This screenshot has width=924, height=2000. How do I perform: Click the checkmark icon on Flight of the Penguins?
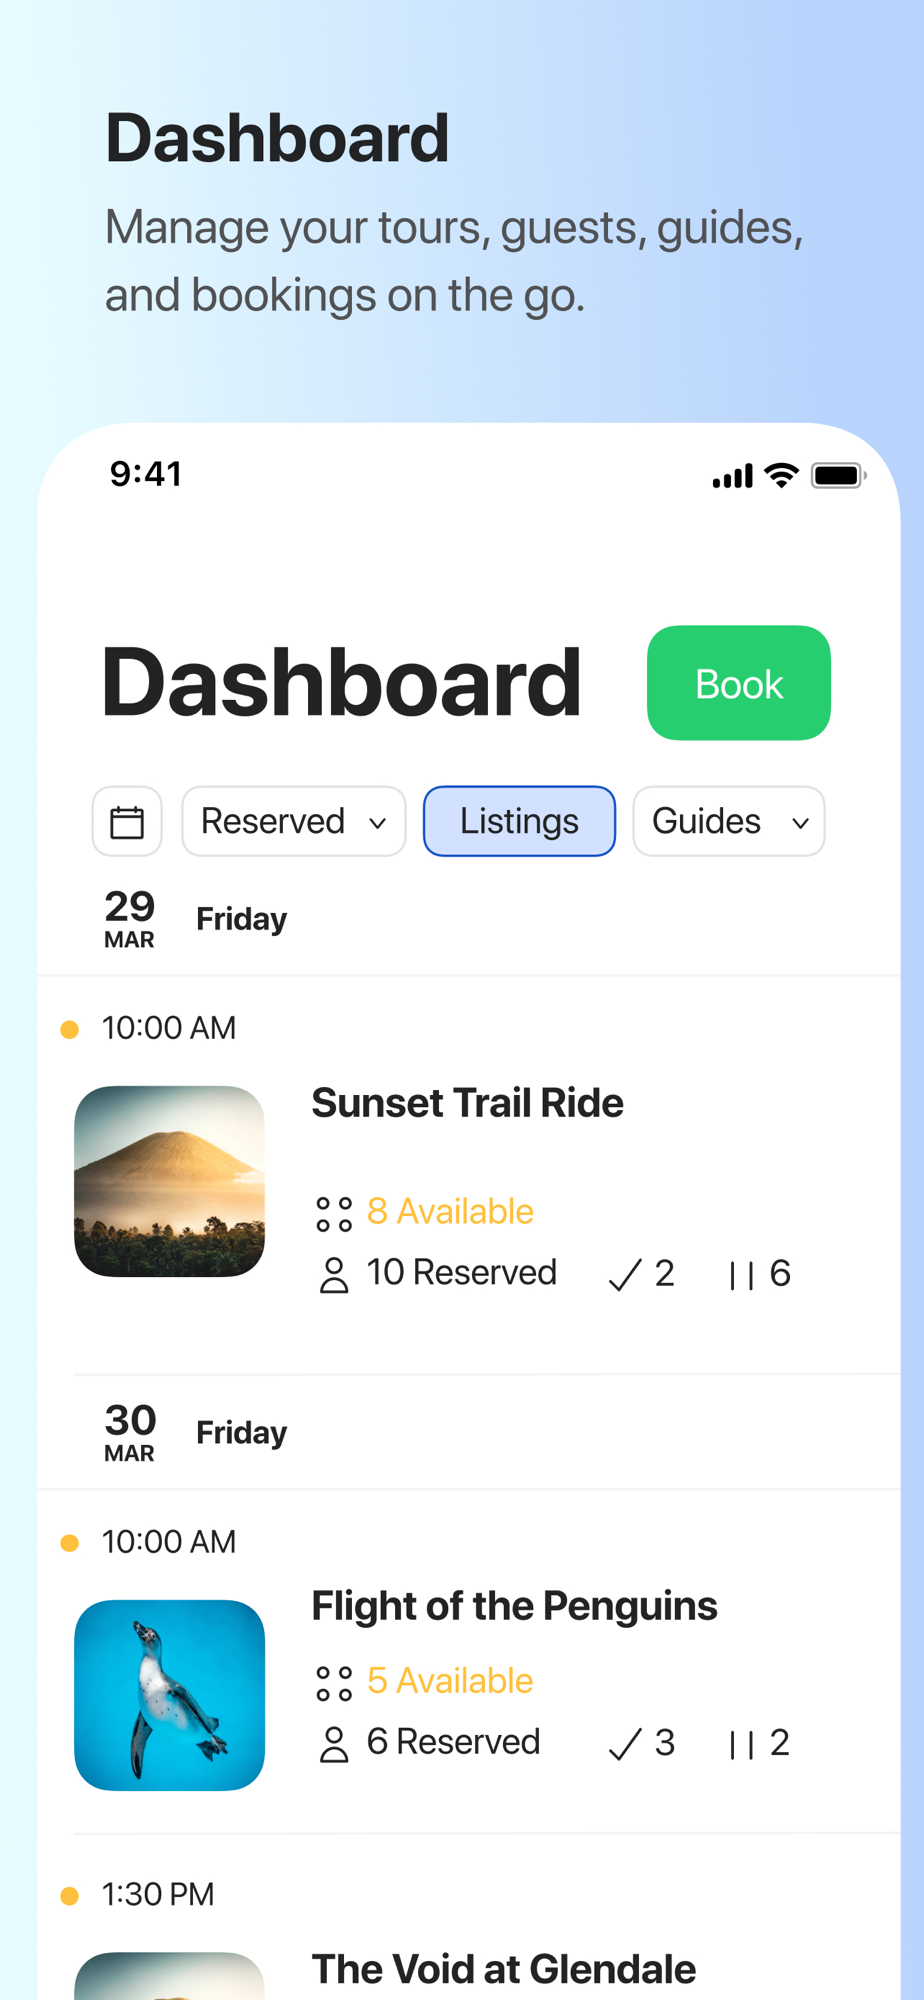click(625, 1744)
